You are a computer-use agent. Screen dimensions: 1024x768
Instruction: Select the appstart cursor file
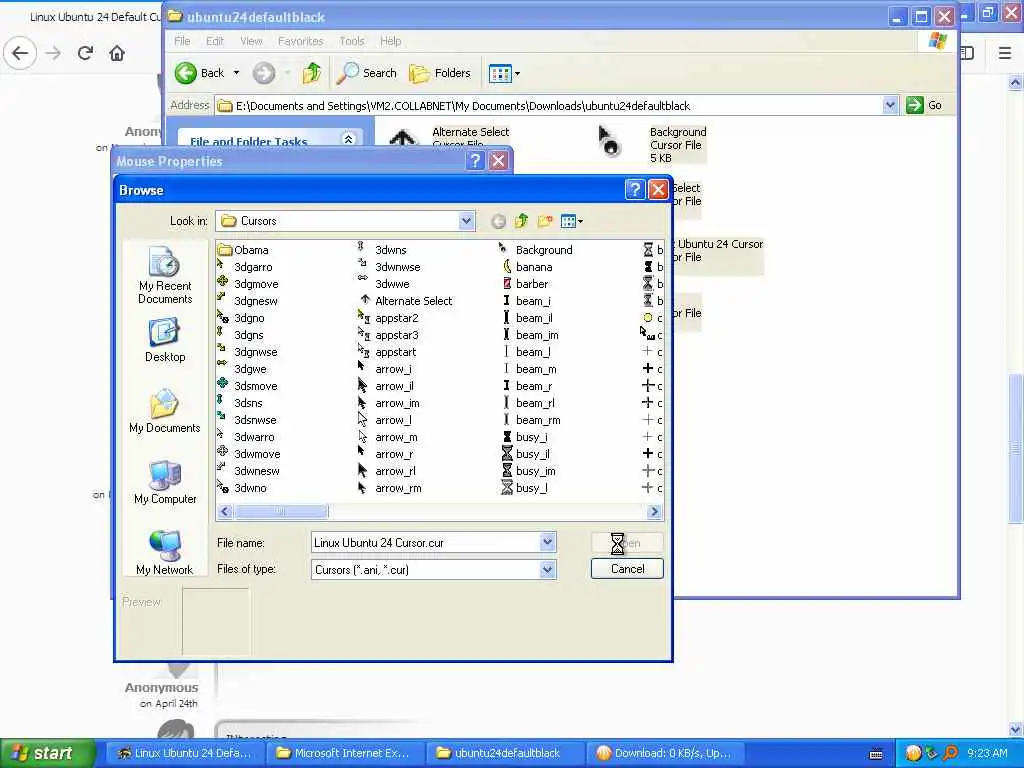tap(387, 351)
